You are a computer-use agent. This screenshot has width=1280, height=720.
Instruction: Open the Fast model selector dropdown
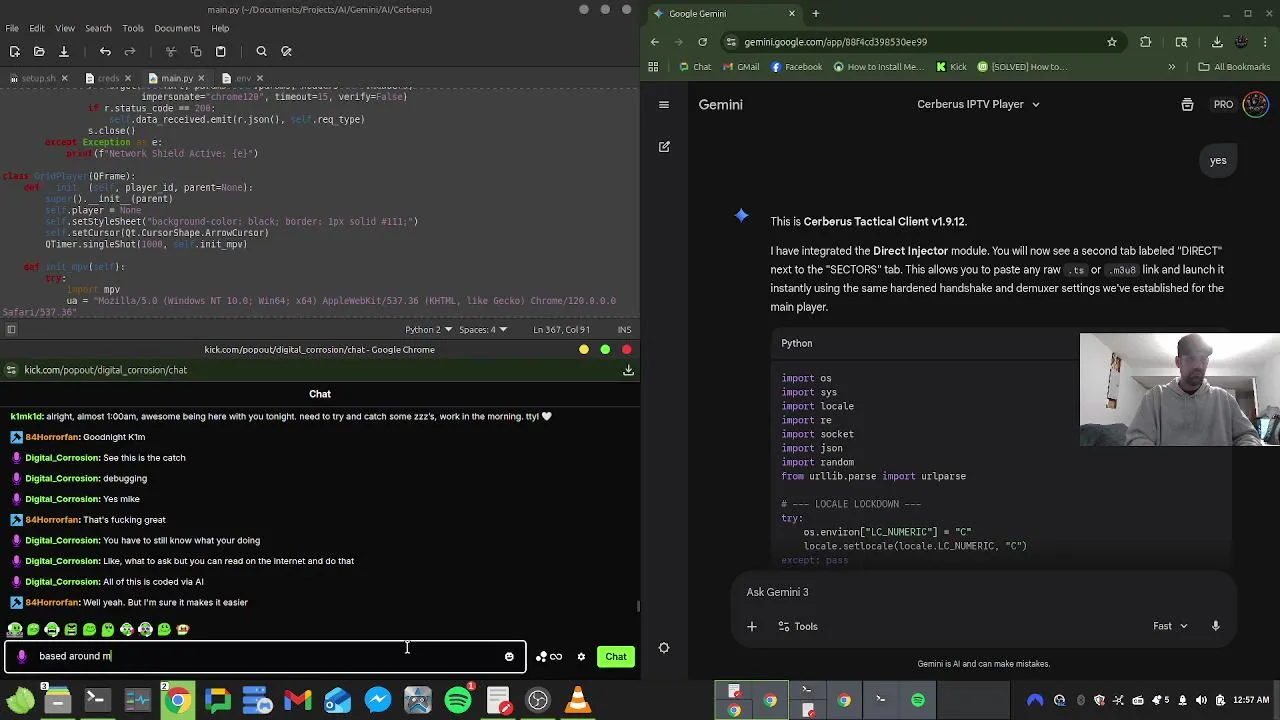click(x=1170, y=626)
